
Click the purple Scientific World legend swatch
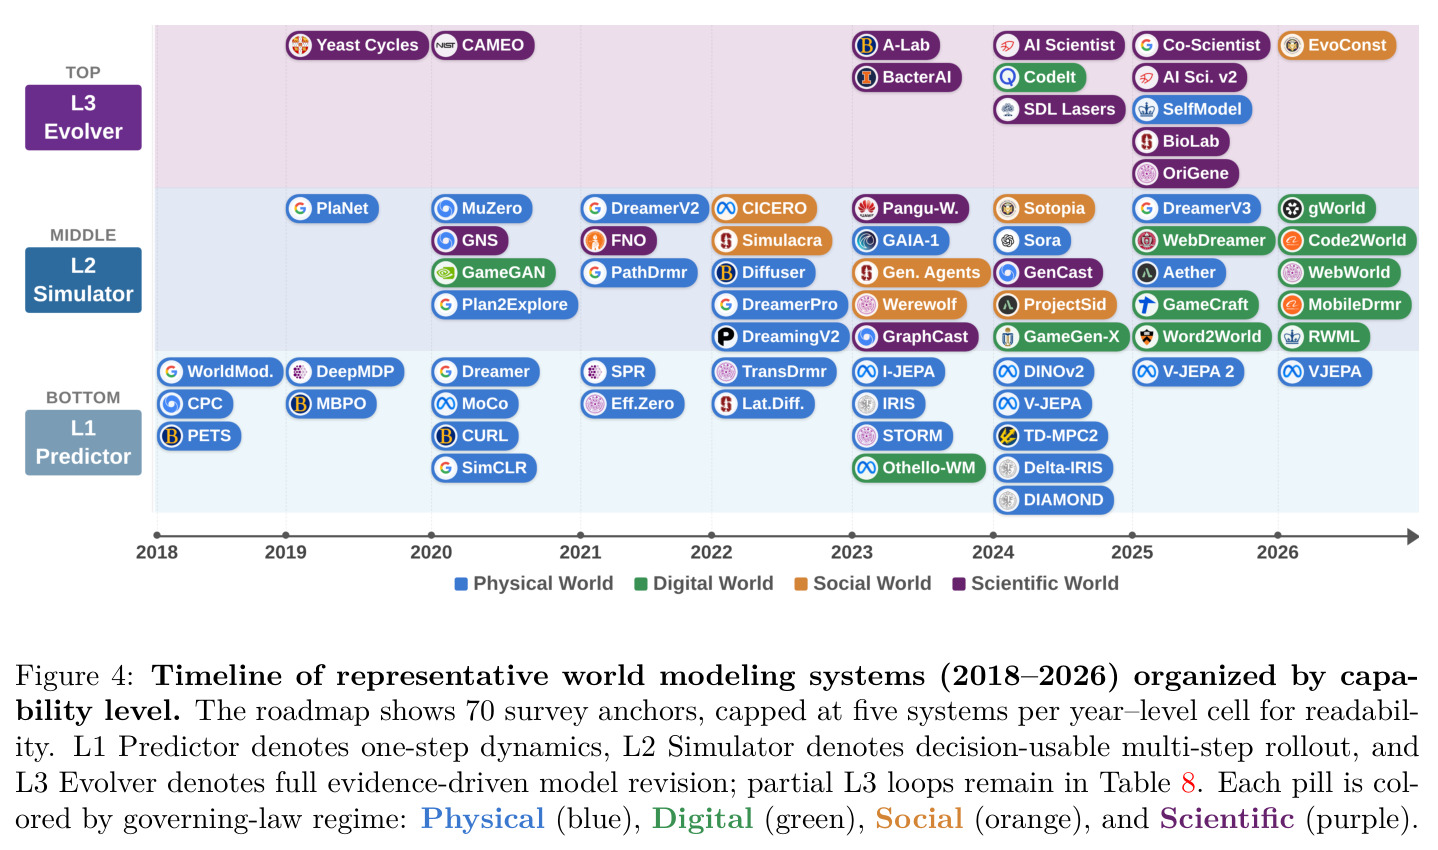click(959, 584)
